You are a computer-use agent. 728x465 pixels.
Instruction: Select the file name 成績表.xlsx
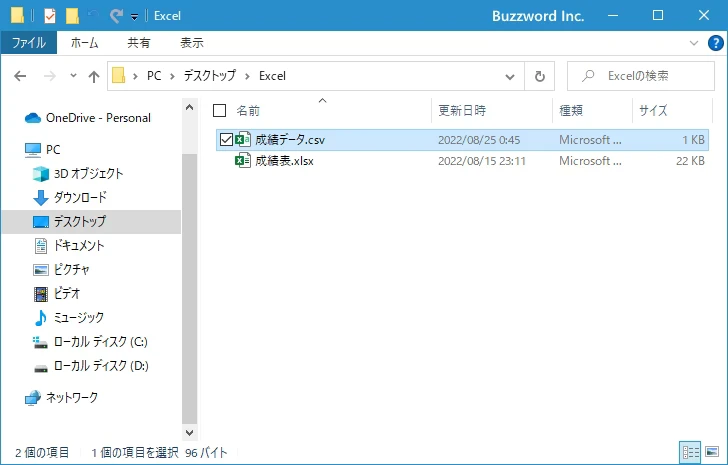285,161
